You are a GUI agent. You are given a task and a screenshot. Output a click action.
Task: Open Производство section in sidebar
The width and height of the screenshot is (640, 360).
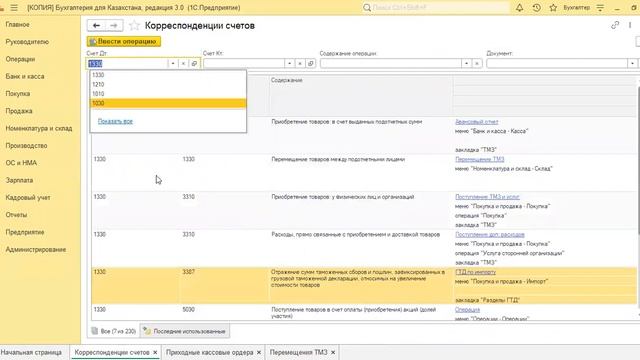pos(26,146)
